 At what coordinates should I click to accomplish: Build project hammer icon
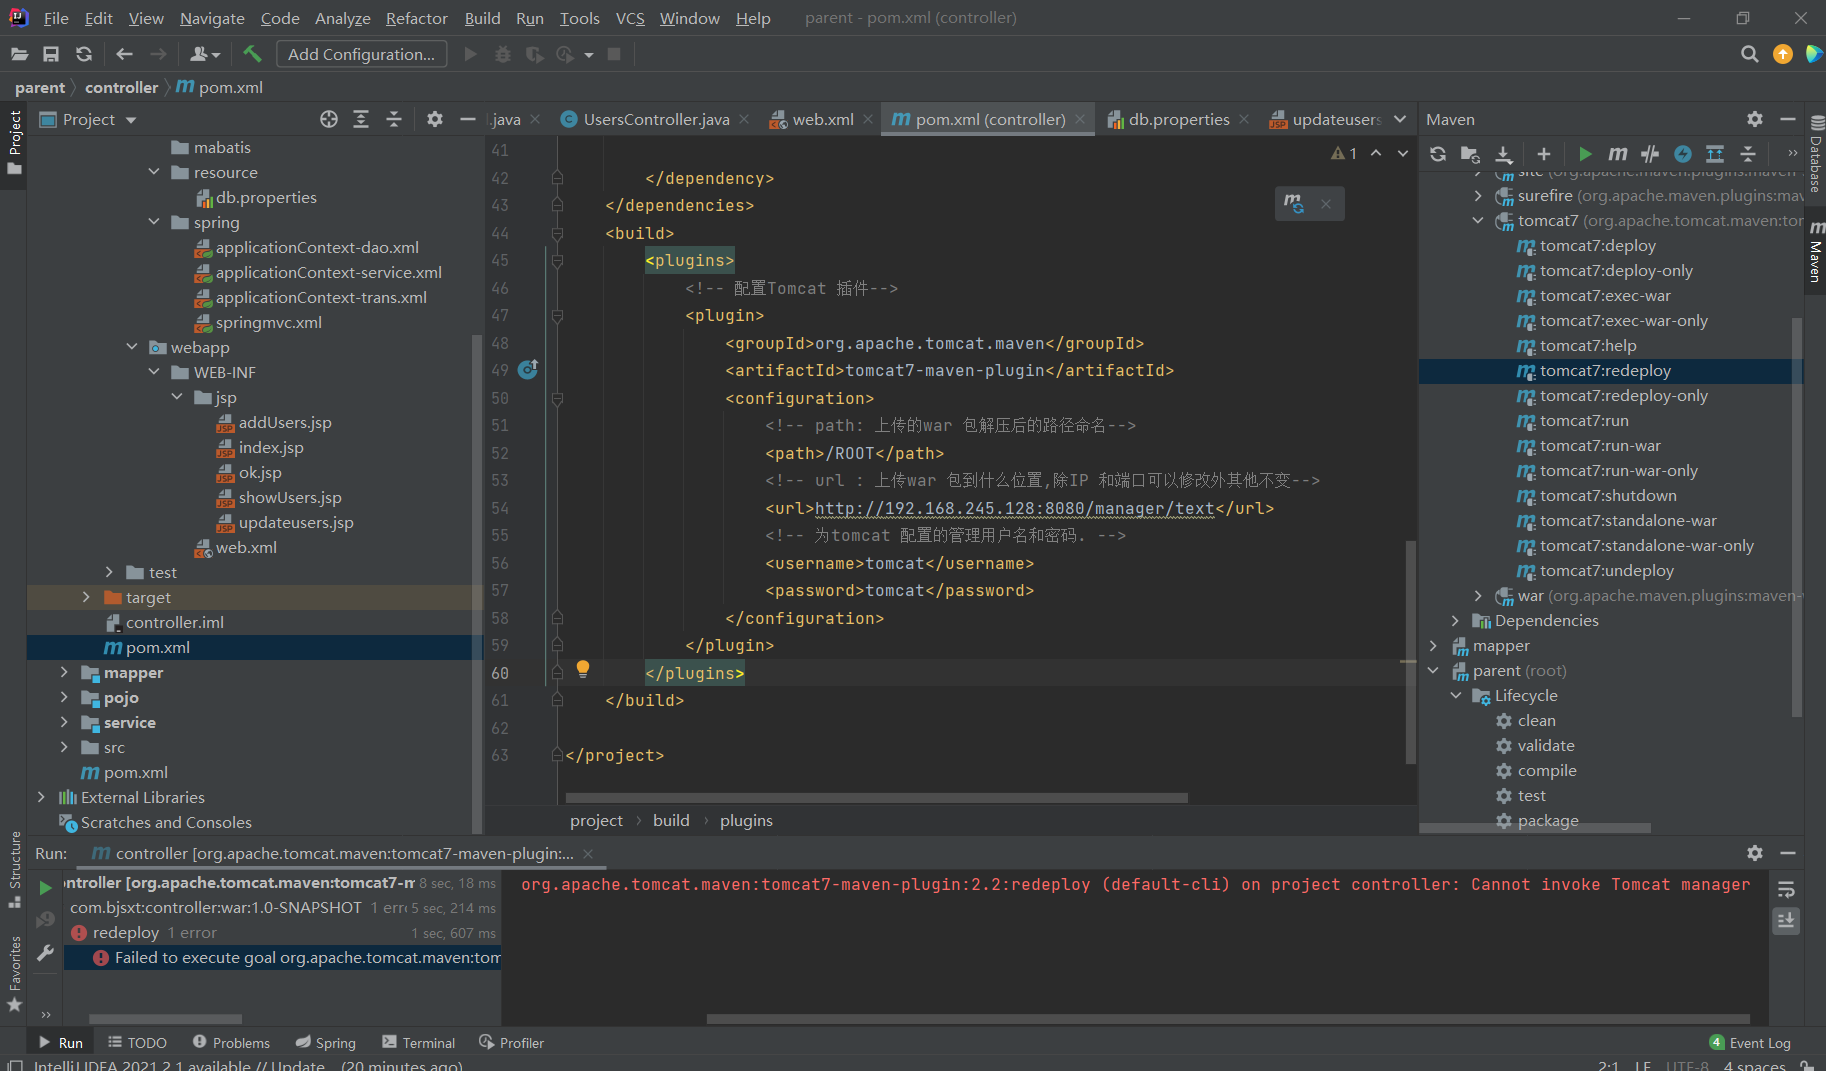tap(252, 54)
